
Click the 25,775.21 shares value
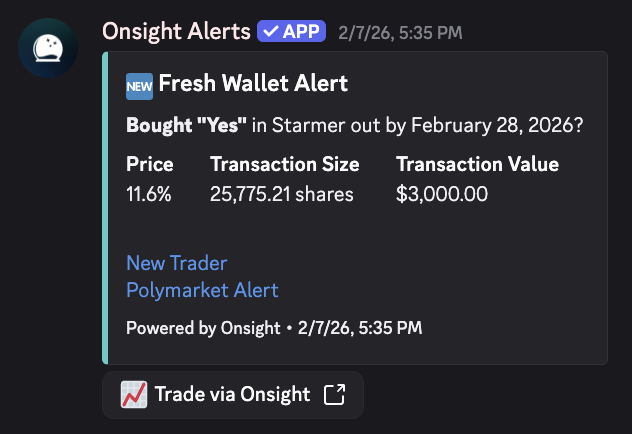click(x=282, y=194)
